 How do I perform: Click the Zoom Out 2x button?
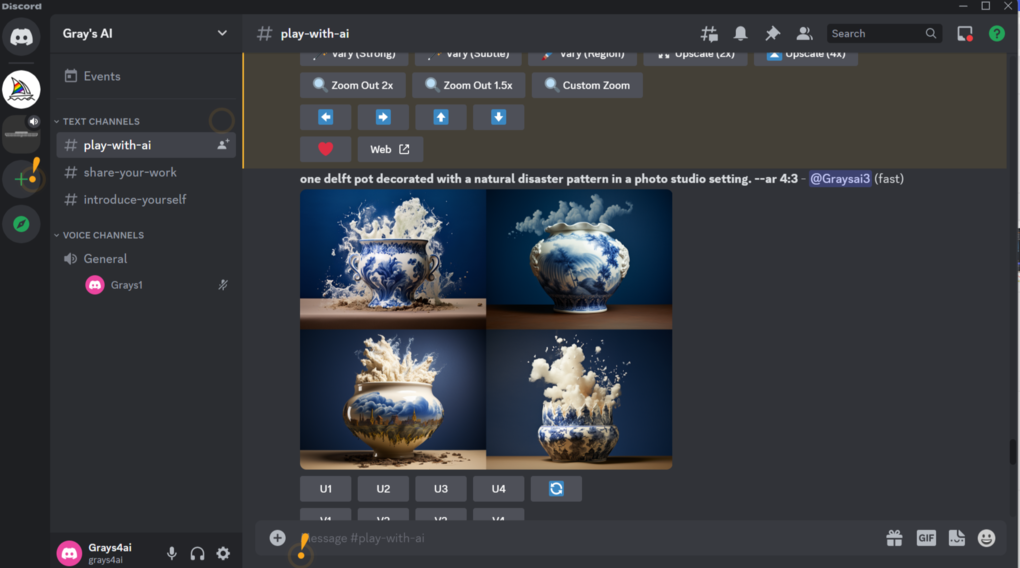353,85
